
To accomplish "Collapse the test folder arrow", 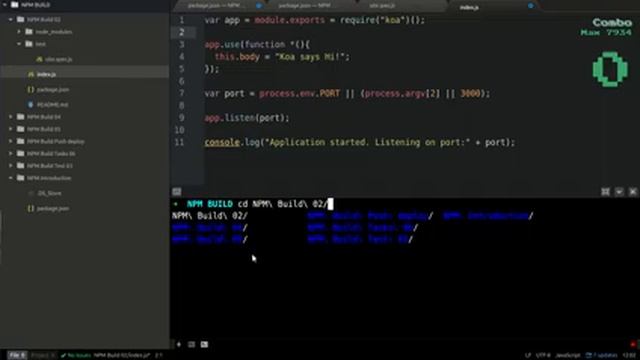I will pos(19,44).
